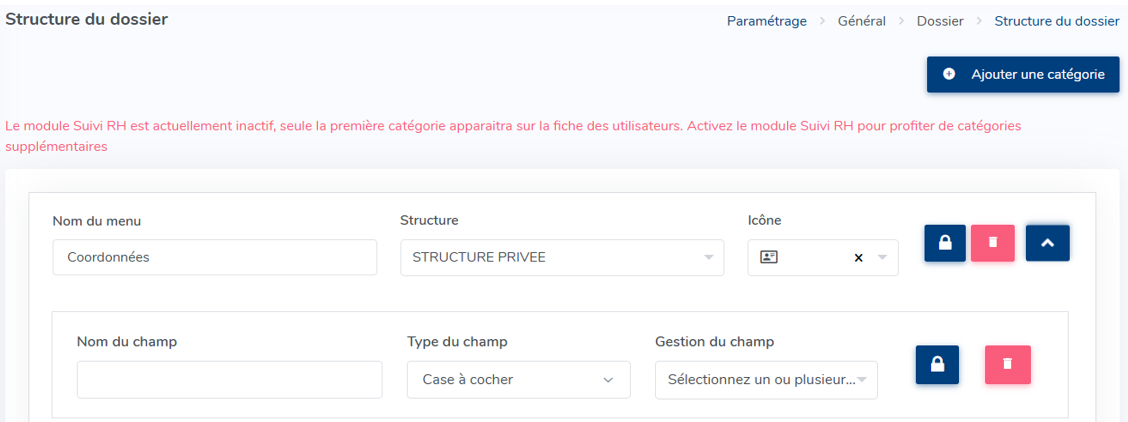
Task: Go to Paramétrage in the breadcrumb
Action: pos(766,21)
